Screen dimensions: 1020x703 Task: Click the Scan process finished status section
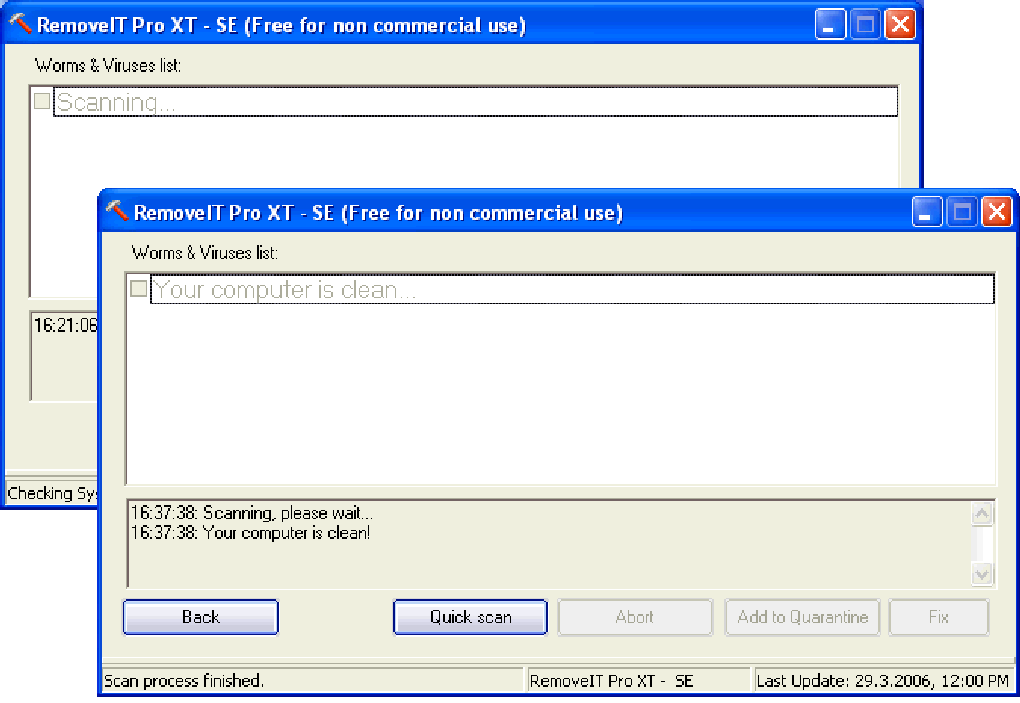[x=300, y=680]
